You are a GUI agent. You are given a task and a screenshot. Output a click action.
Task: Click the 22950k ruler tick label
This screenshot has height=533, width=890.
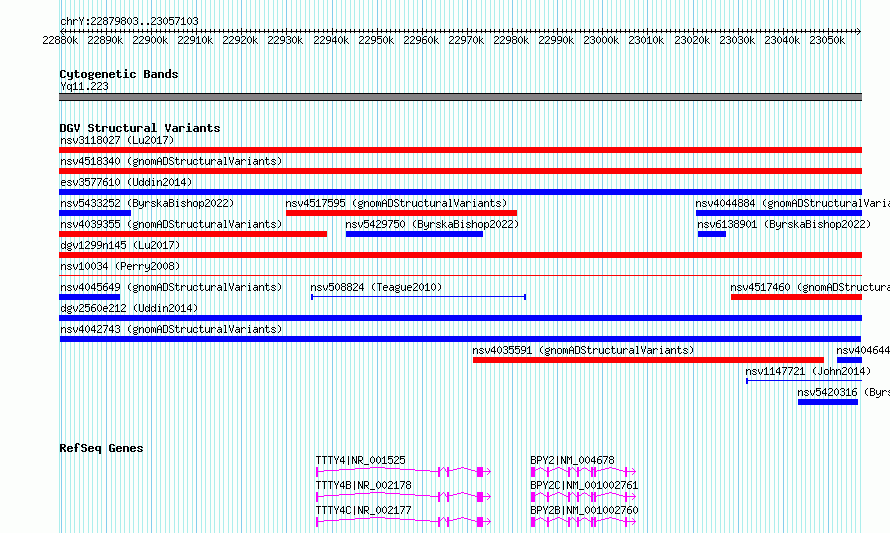click(x=376, y=40)
